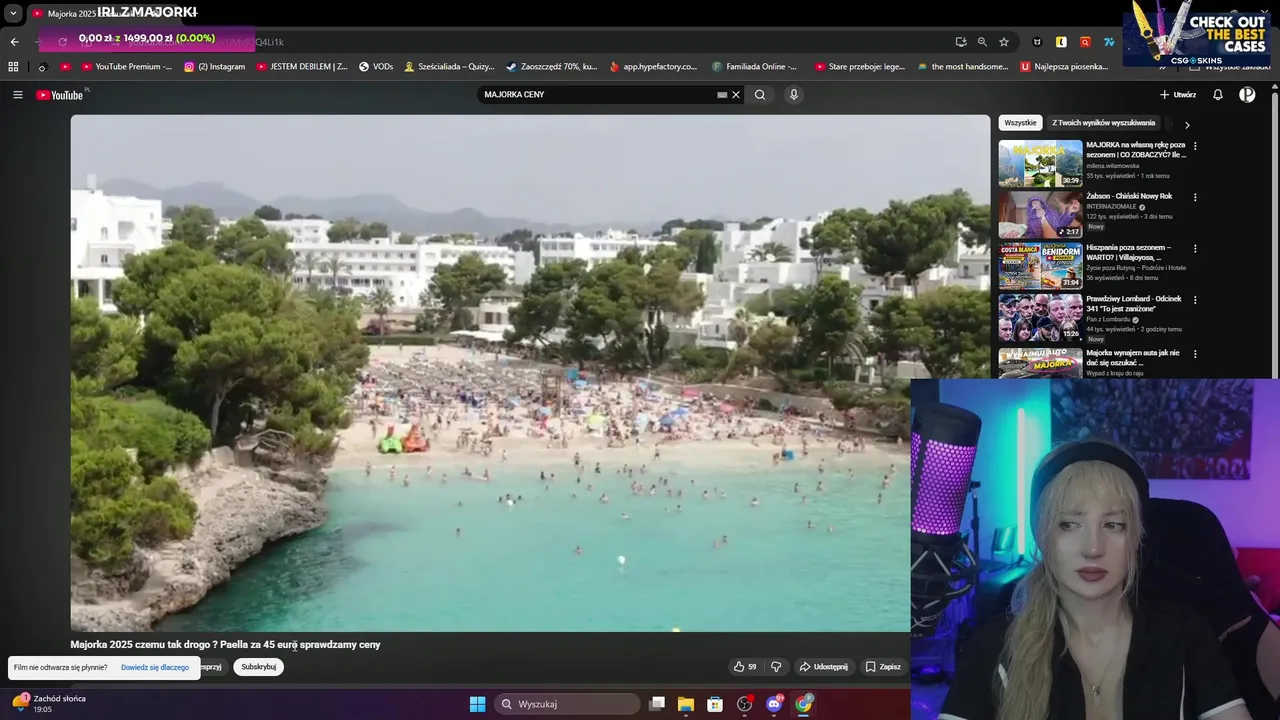
Task: Open the Stare przeboje bookmark
Action: (860, 67)
